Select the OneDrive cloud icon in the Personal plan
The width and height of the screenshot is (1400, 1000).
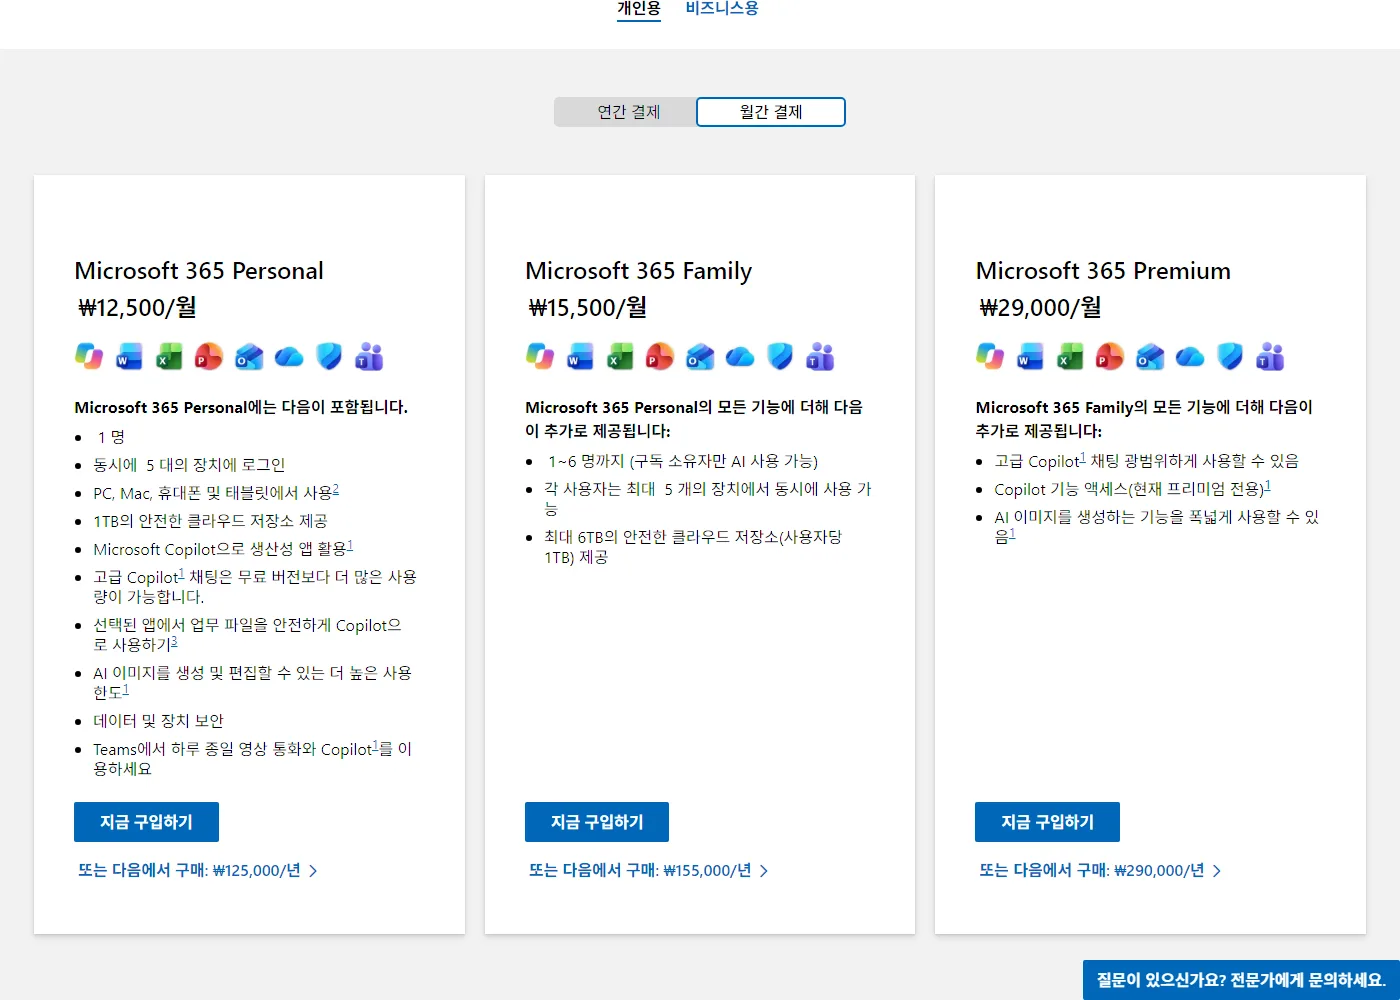(x=289, y=356)
